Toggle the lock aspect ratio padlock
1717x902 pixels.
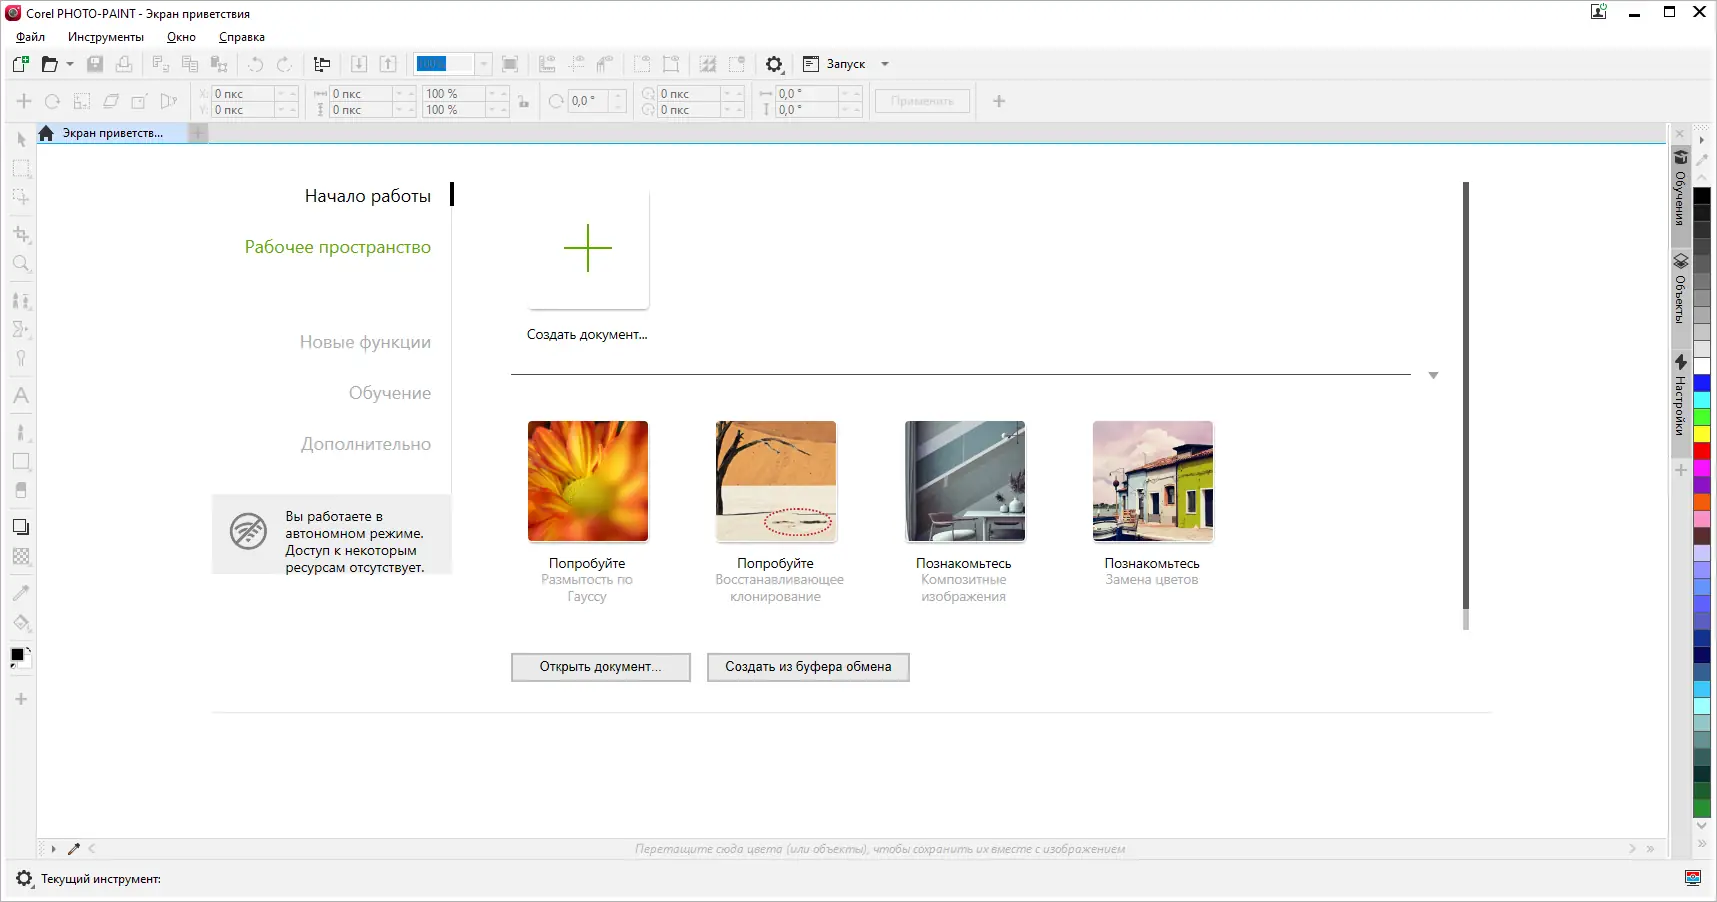(x=523, y=101)
